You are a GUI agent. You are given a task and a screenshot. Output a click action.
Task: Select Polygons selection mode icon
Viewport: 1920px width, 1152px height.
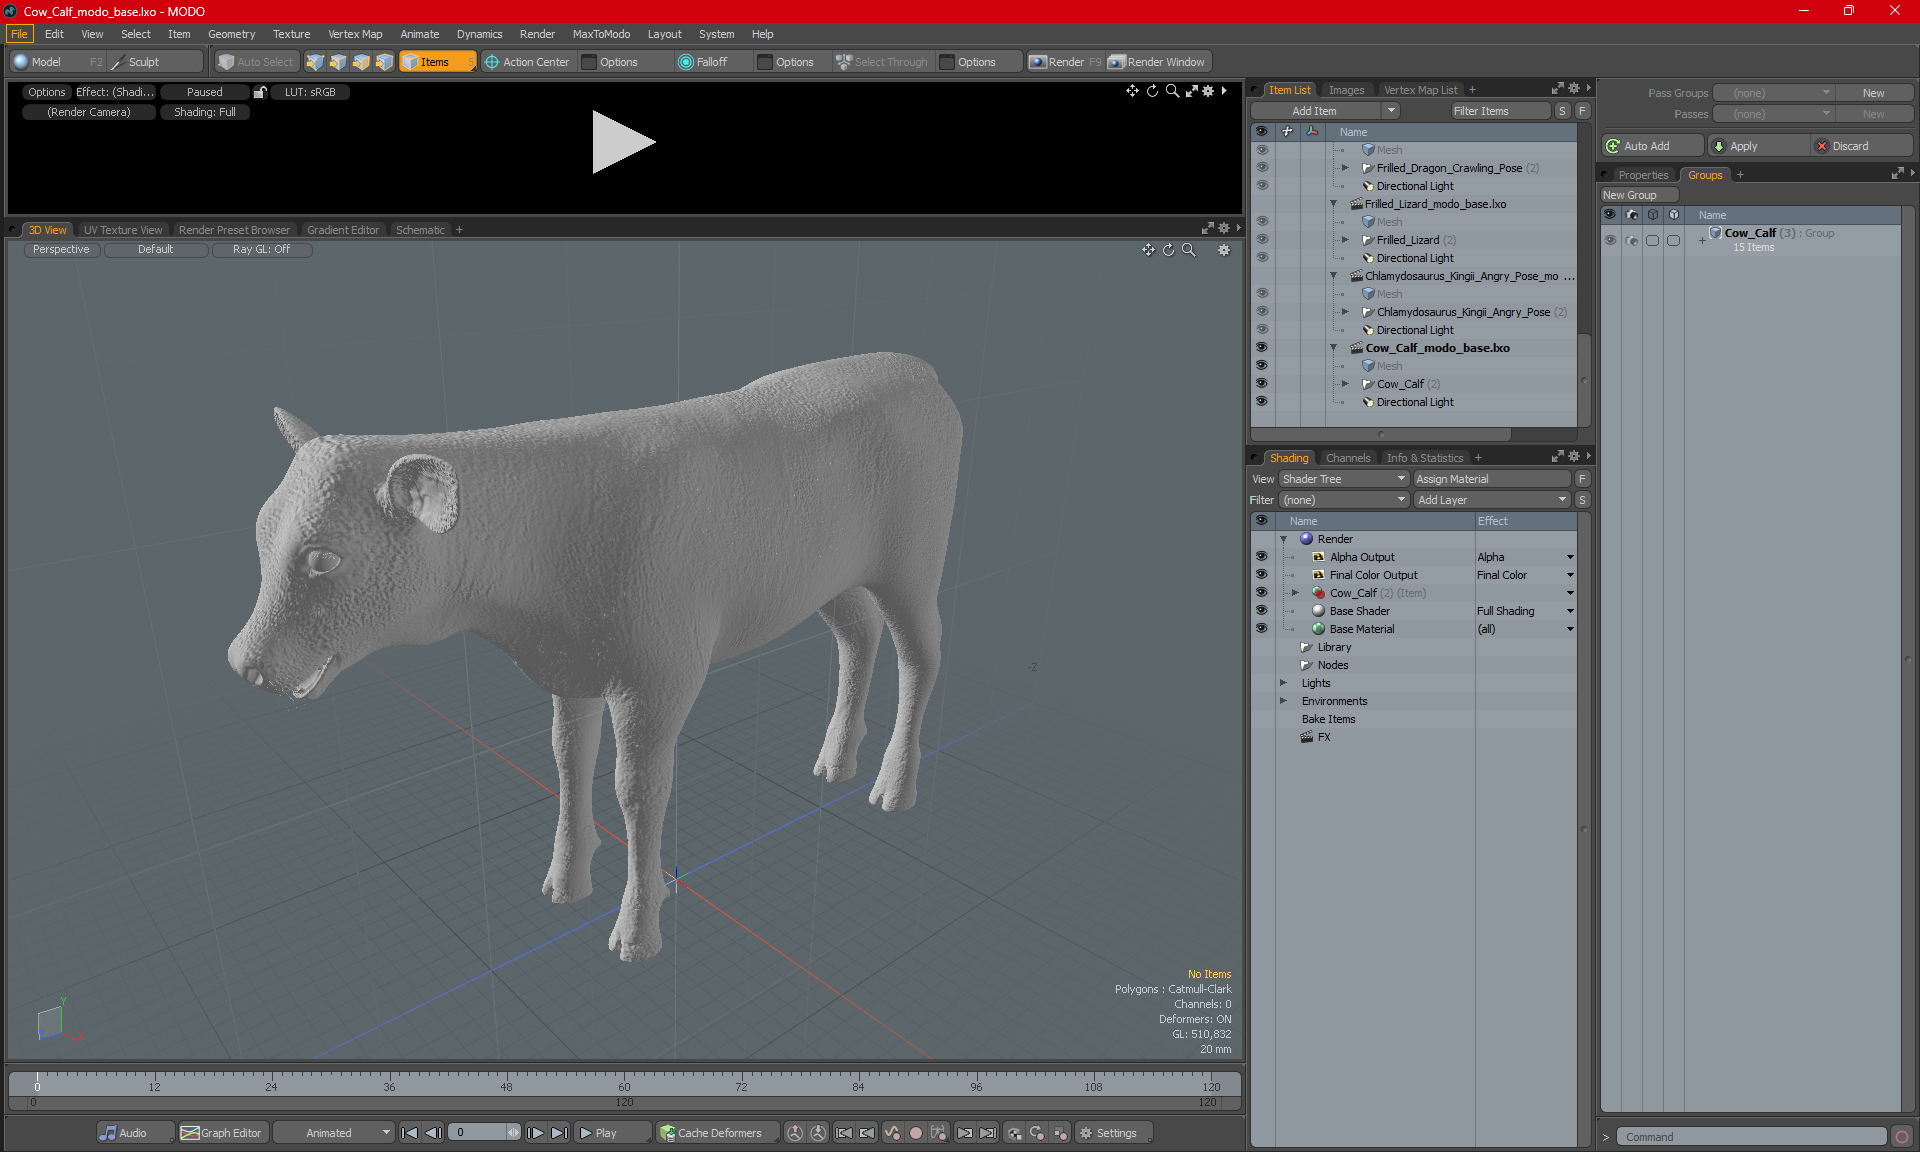361,62
